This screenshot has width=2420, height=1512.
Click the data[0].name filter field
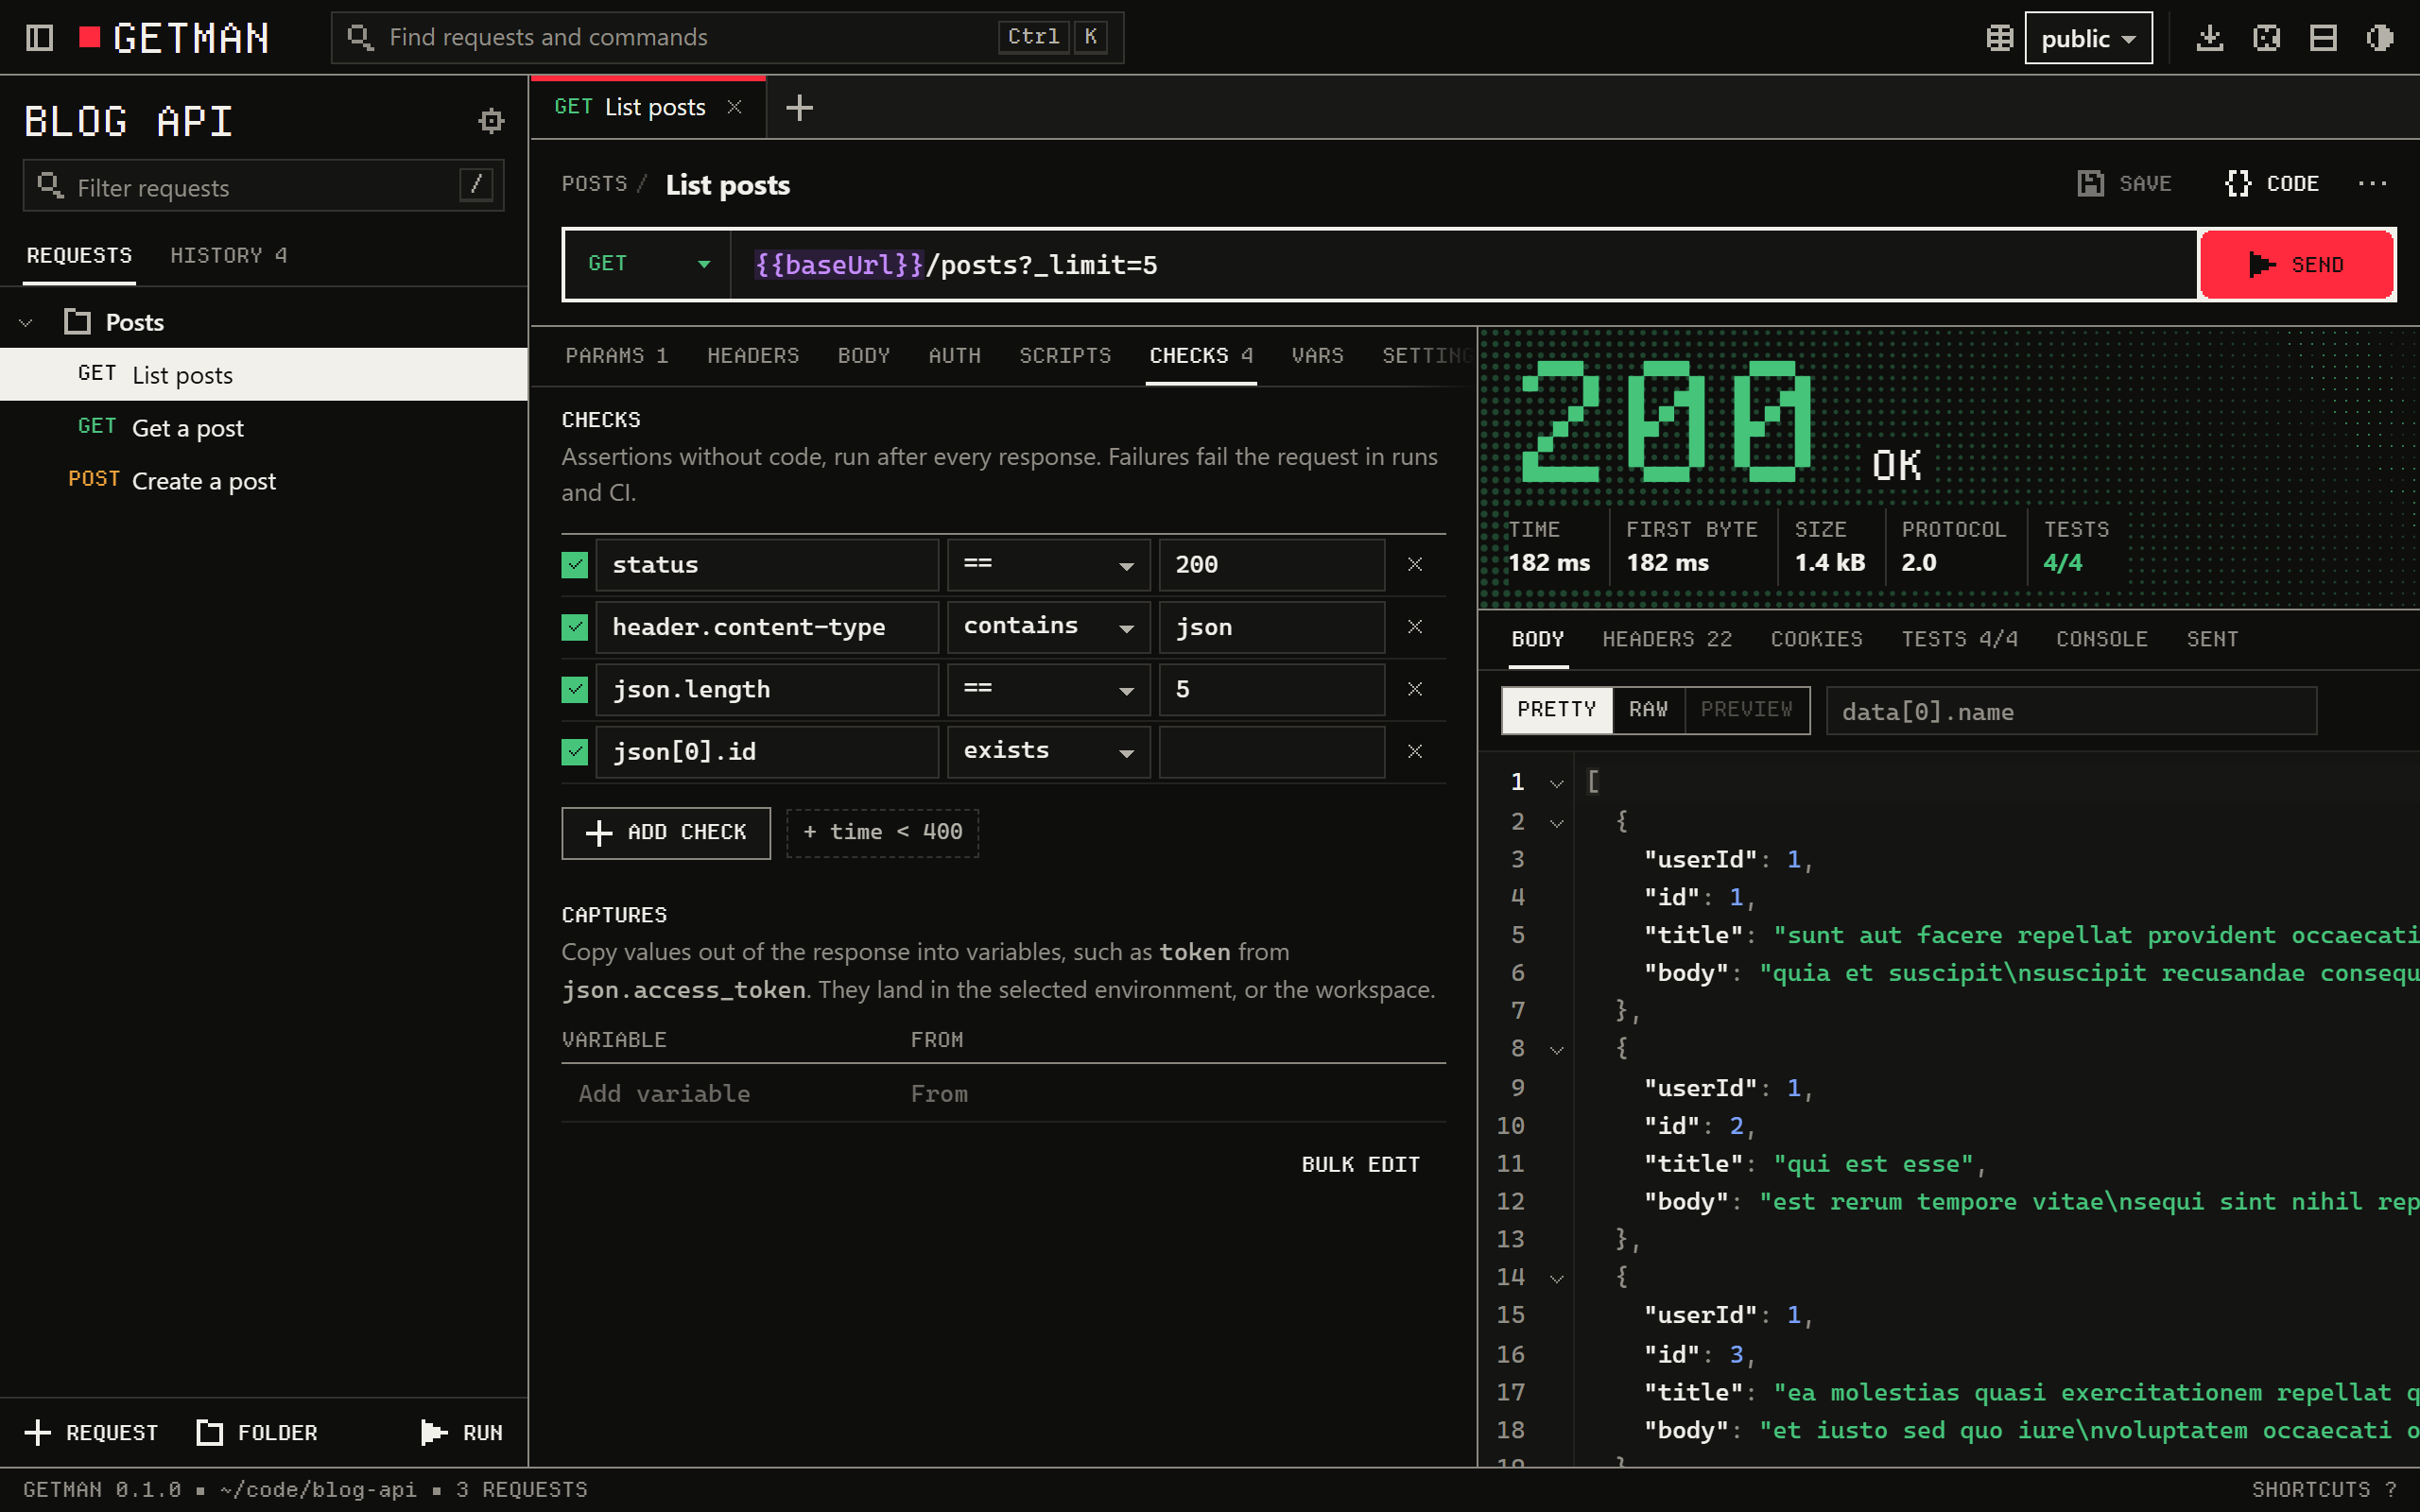point(2070,711)
